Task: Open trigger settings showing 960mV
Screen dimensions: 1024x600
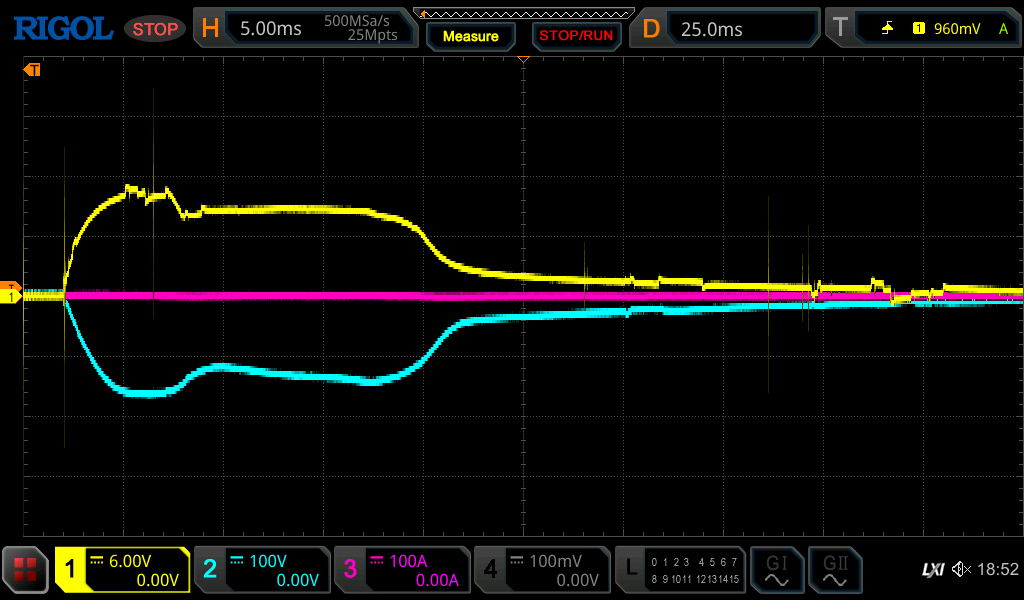Action: click(x=921, y=29)
